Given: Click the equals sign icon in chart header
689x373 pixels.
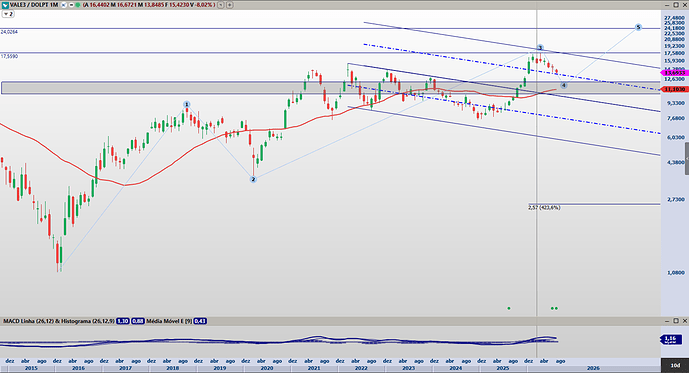Looking at the screenshot, I should click(71, 5).
